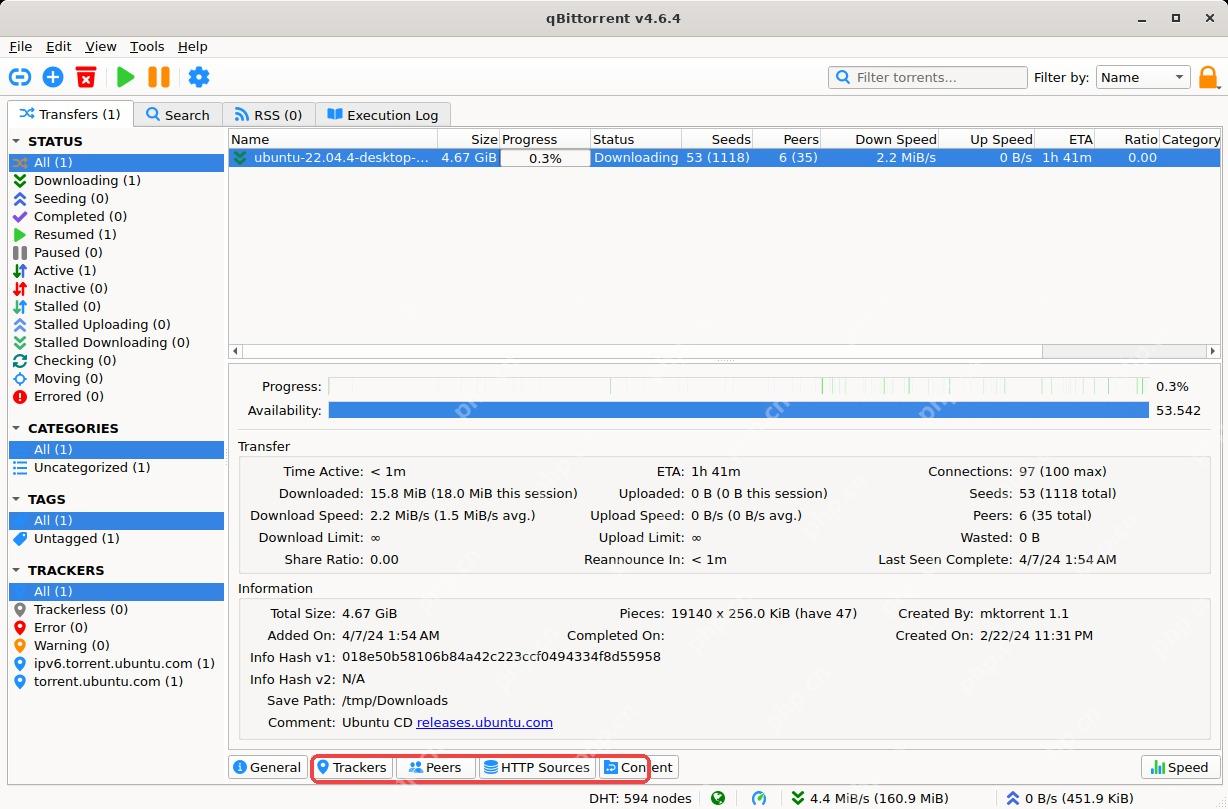The width and height of the screenshot is (1228, 809).
Task: Open the Edit menu
Action: 59,46
